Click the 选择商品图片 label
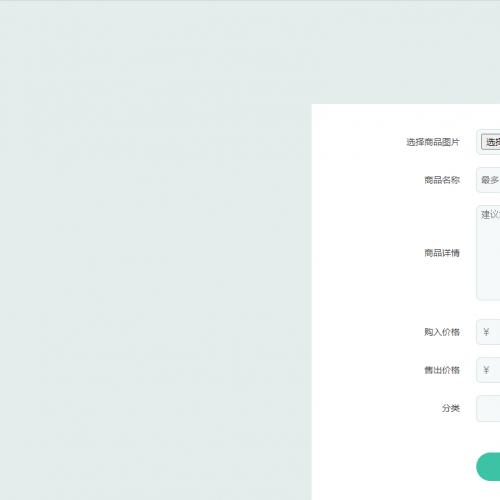Viewport: 500px width, 500px height. click(433, 142)
